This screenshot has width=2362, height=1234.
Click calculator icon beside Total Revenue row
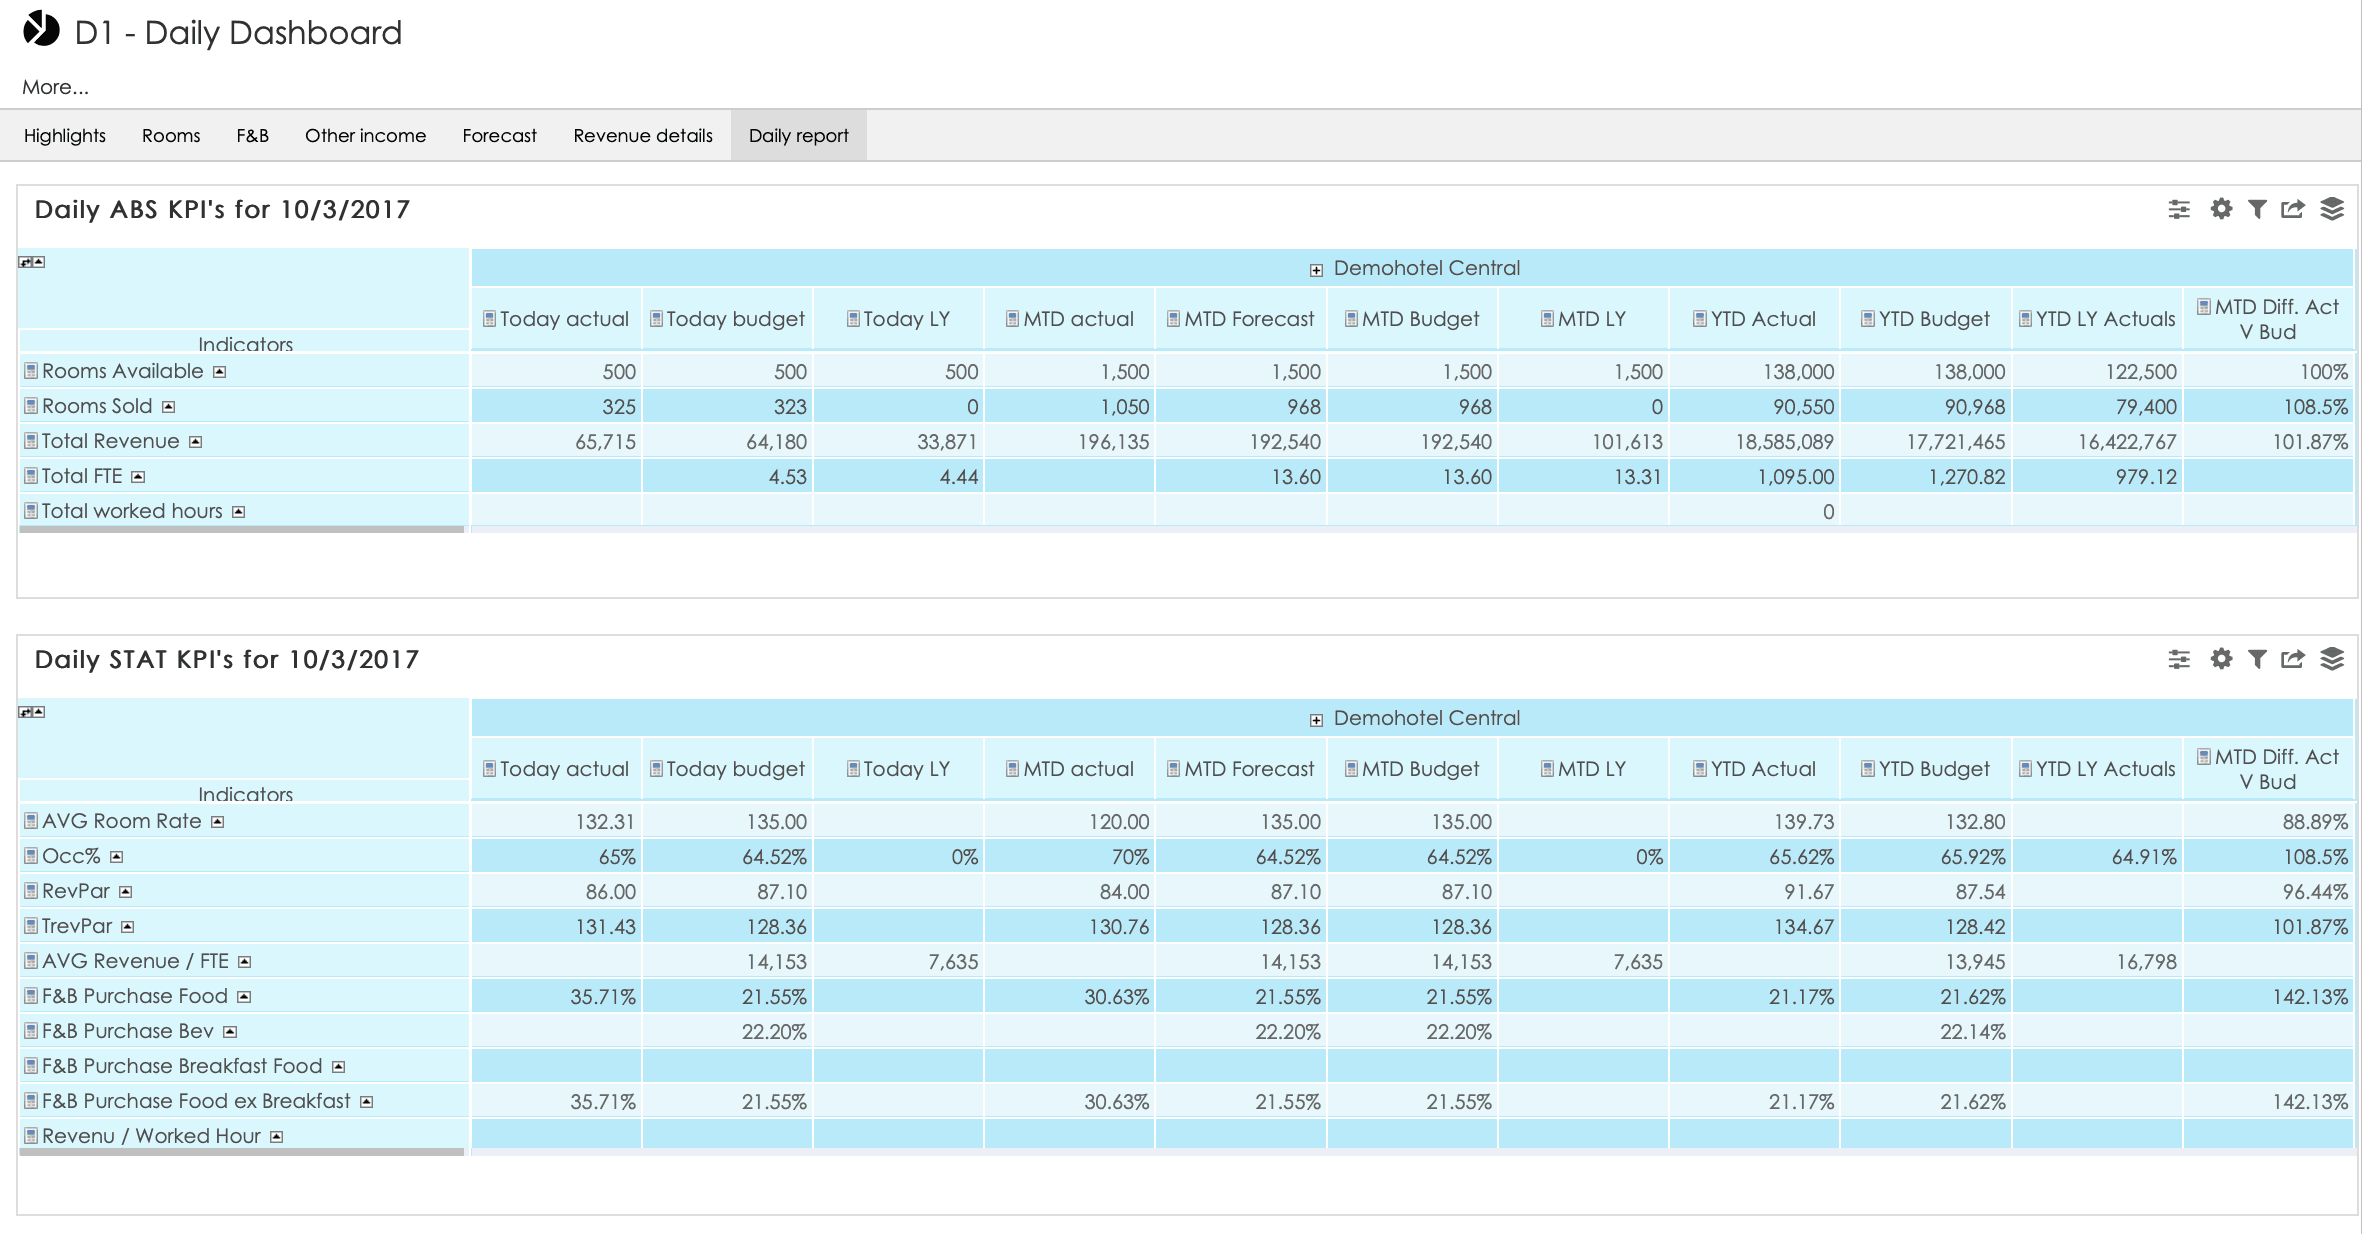coord(31,441)
